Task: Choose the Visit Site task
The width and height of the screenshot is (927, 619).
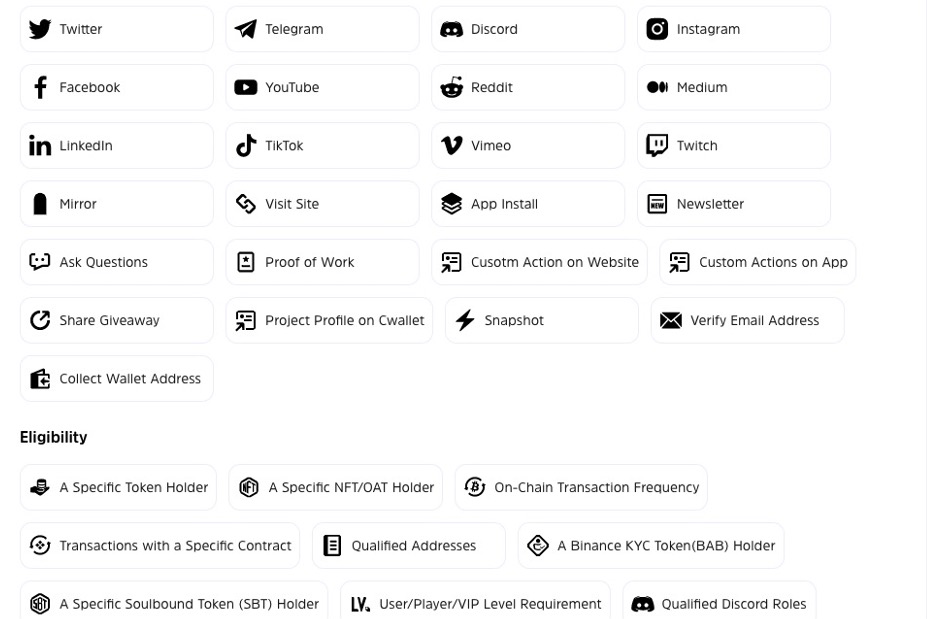Action: pyautogui.click(x=322, y=204)
